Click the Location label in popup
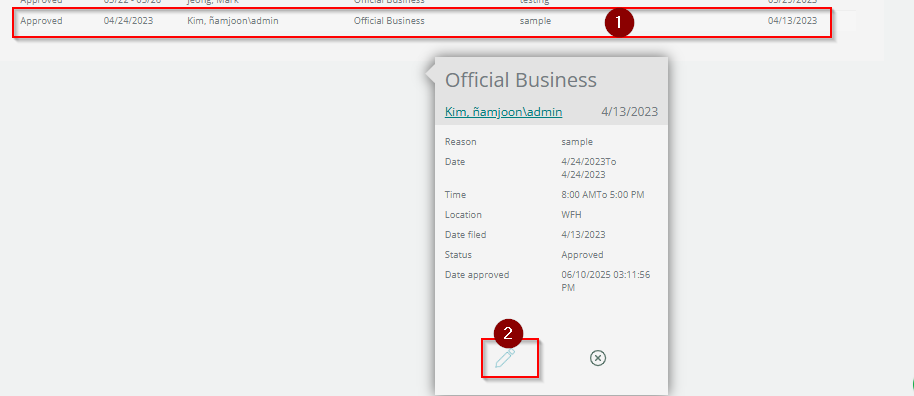The height and width of the screenshot is (396, 914). [x=463, y=215]
